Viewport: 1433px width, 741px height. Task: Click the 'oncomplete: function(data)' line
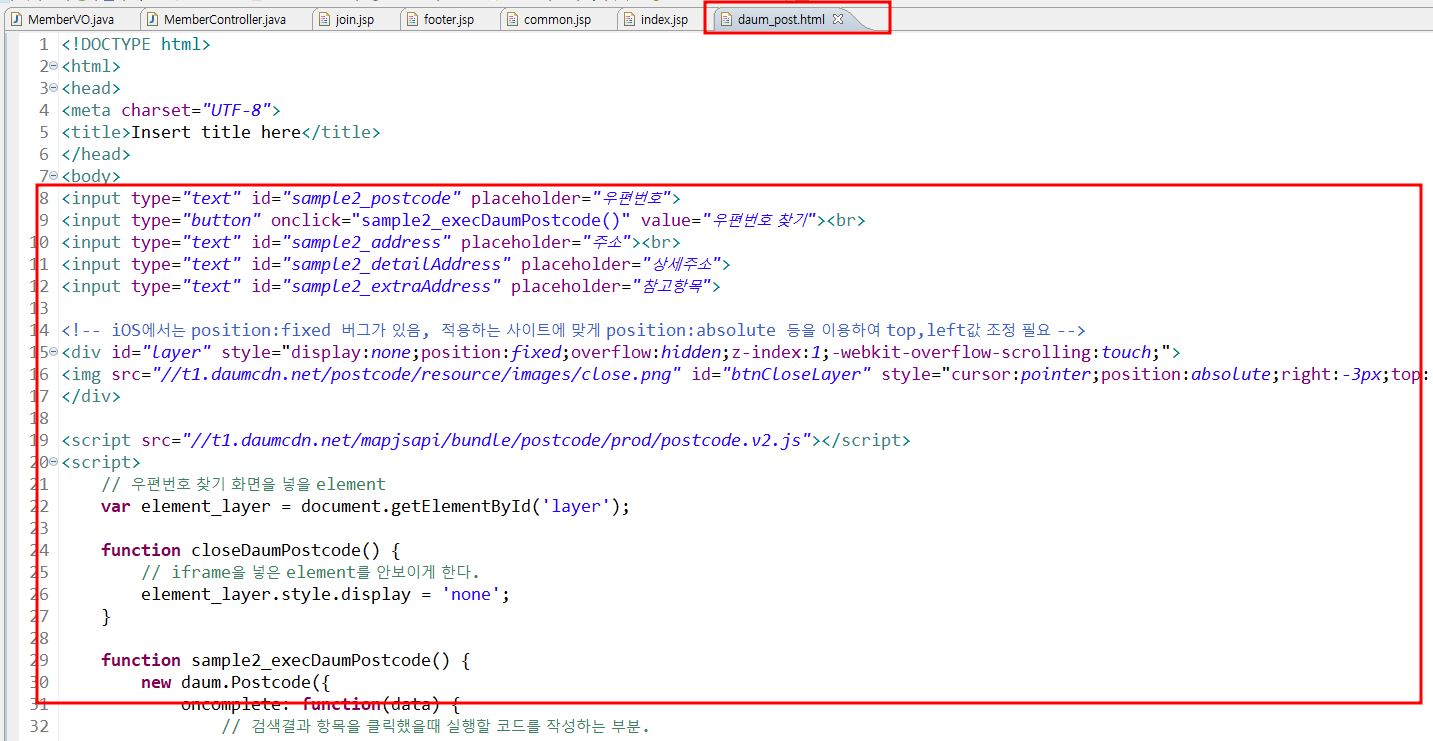[320, 704]
